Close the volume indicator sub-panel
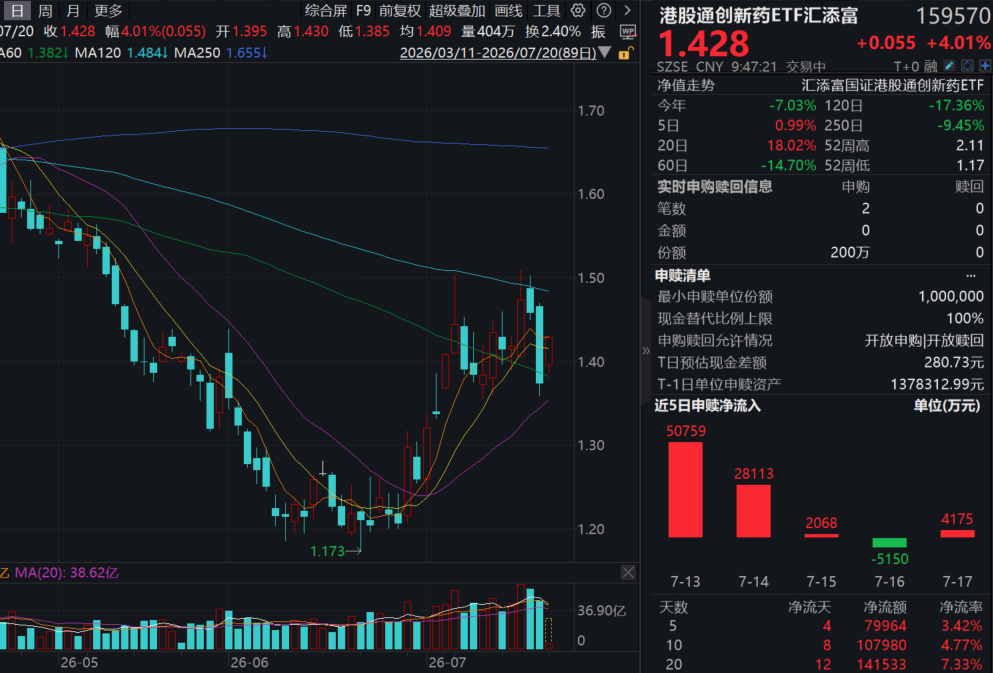 628,572
